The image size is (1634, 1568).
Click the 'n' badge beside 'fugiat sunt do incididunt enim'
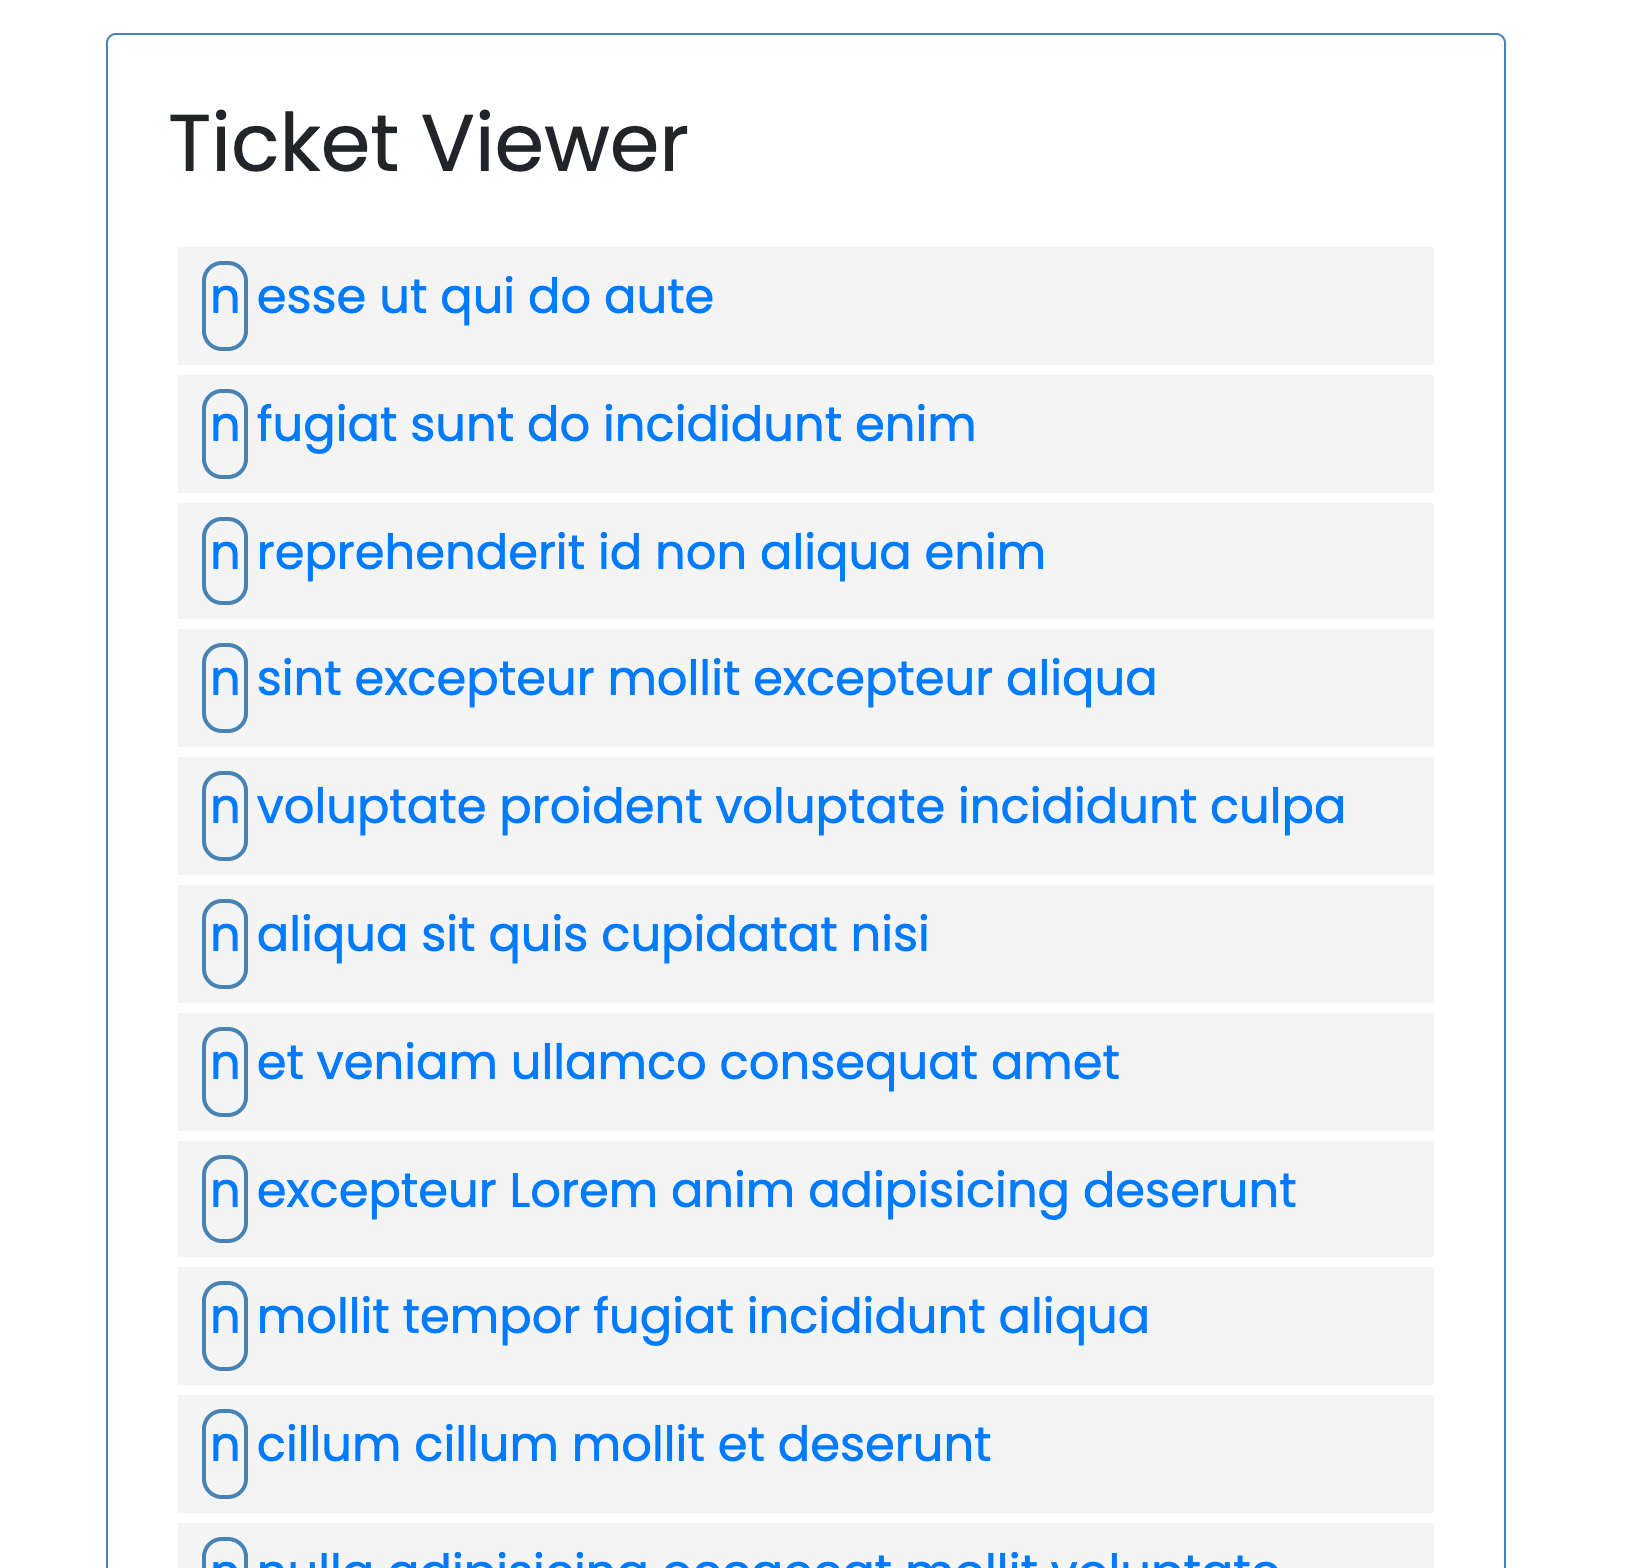click(x=225, y=434)
